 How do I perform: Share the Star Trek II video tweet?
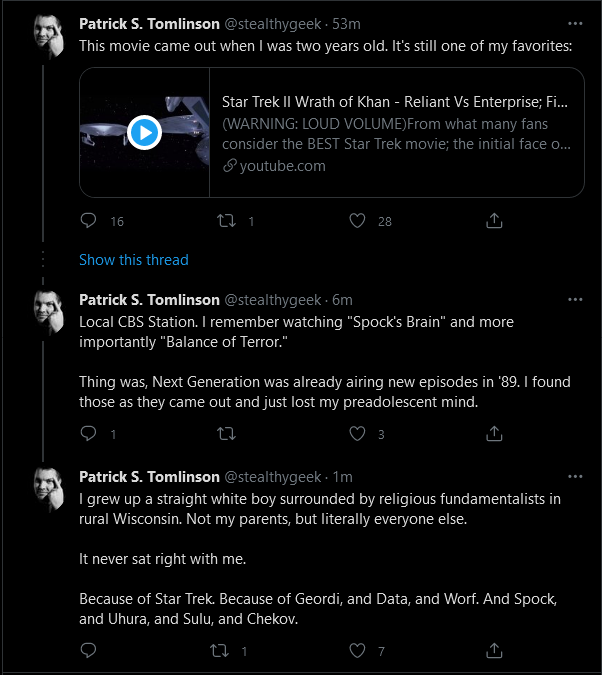(494, 220)
